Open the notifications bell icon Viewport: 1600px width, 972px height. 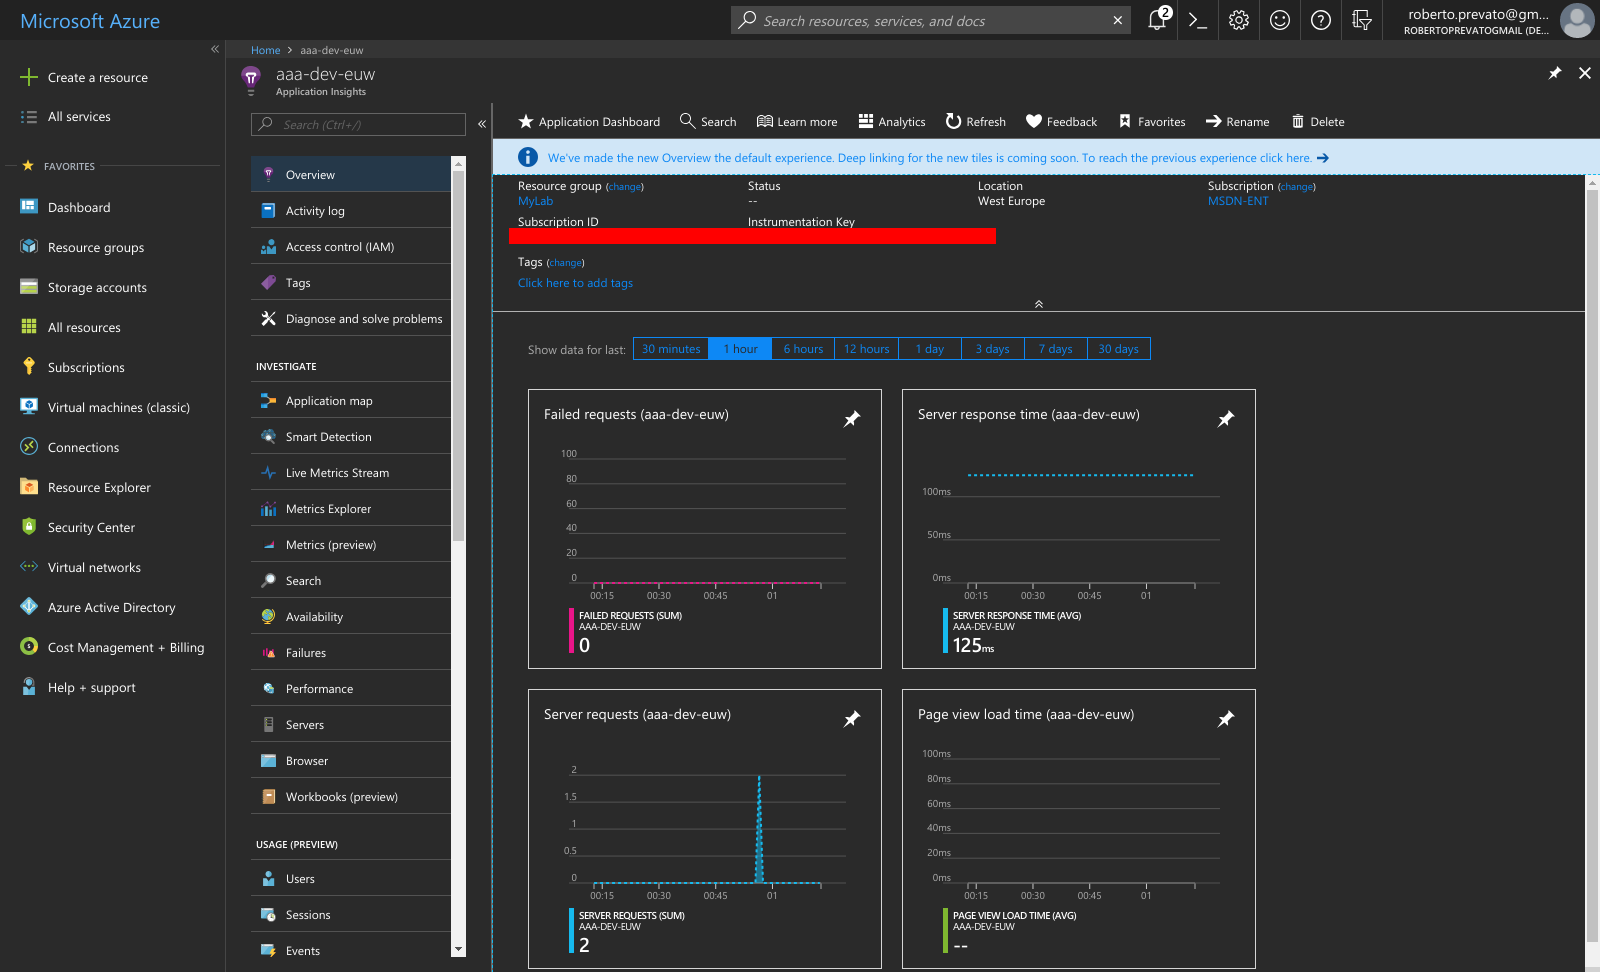(1158, 20)
